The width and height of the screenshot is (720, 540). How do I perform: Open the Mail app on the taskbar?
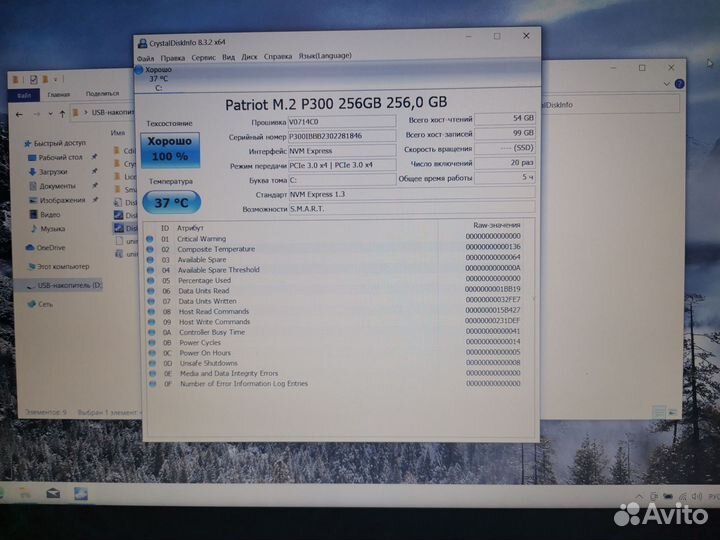tap(53, 494)
